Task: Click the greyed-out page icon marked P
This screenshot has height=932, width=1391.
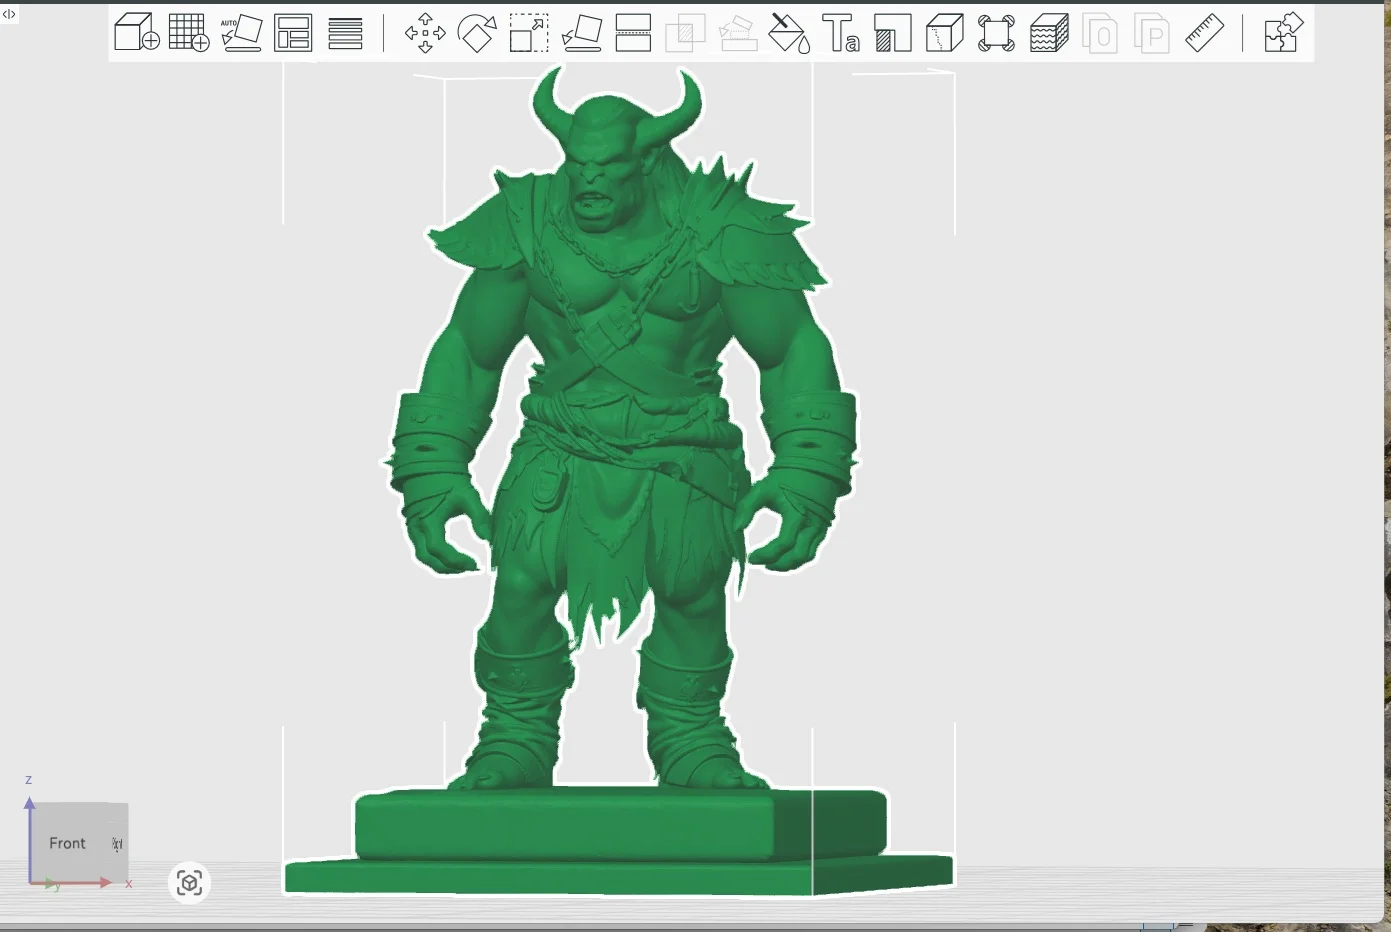Action: point(1153,33)
